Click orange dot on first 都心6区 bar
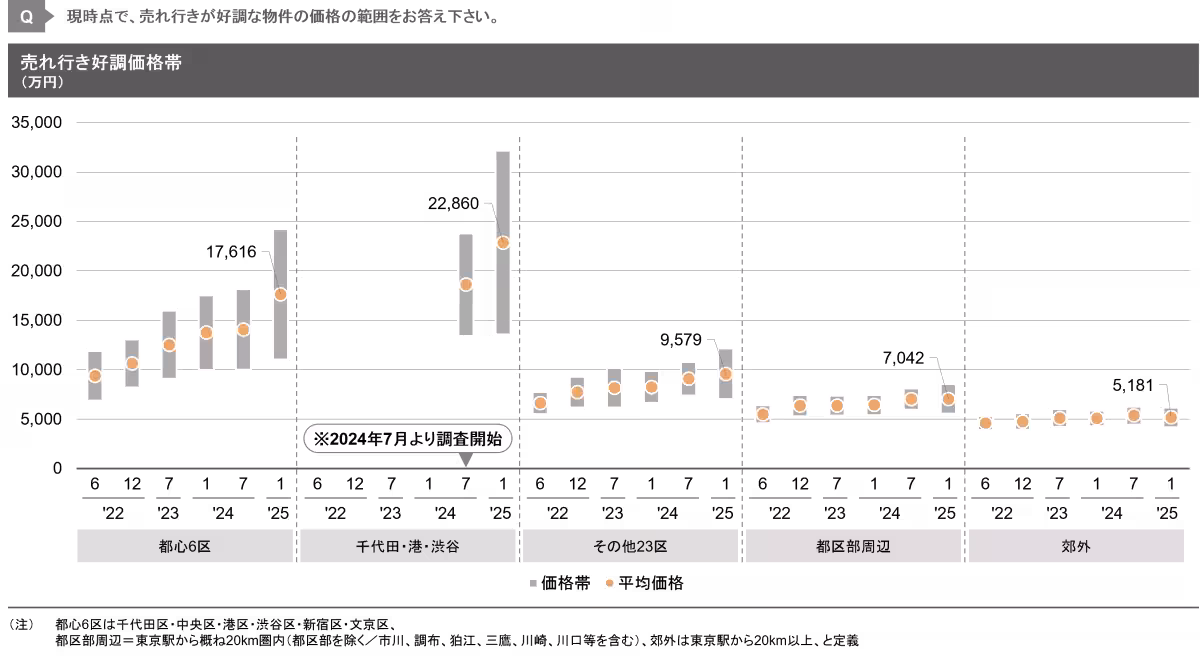This screenshot has height=656, width=1200. click(x=95, y=376)
